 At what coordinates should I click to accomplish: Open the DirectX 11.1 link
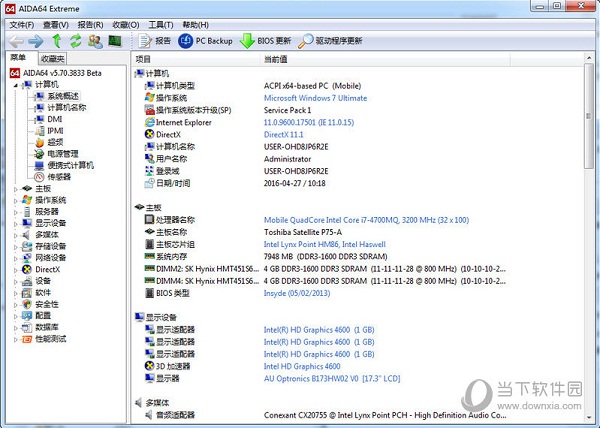(x=284, y=135)
